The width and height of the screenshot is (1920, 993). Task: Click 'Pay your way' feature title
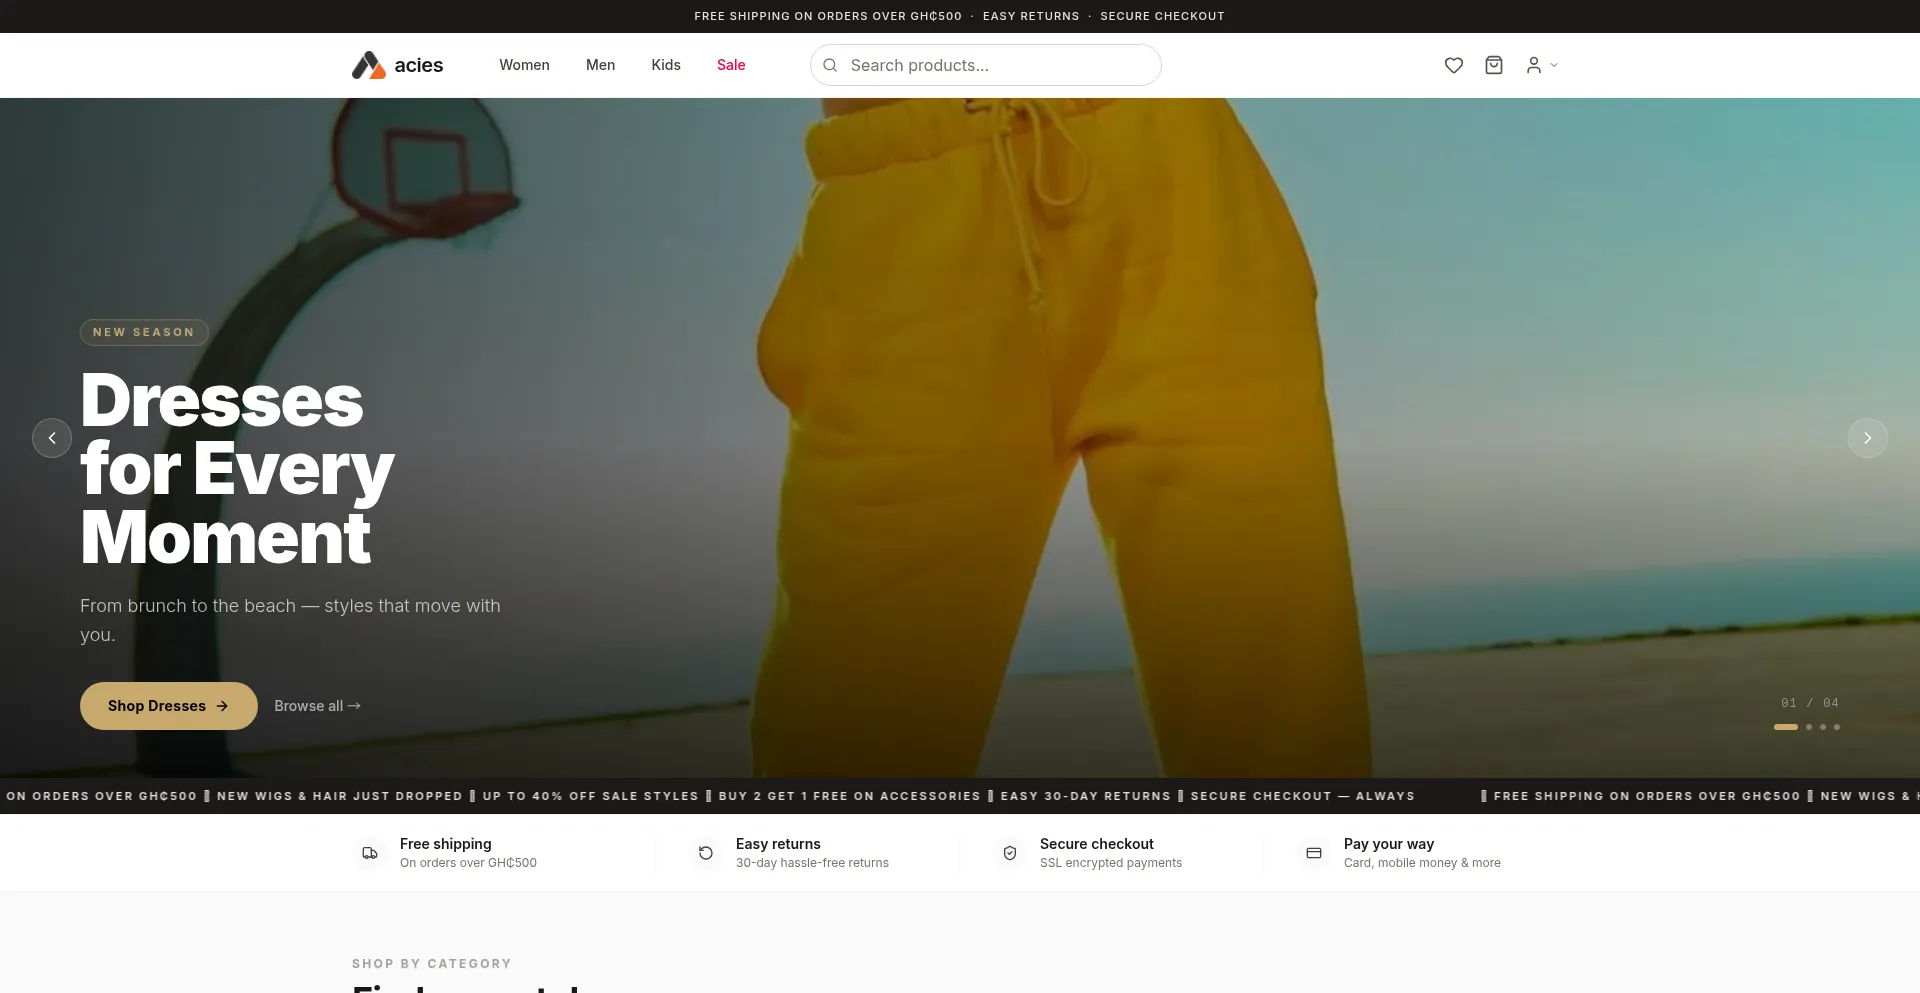1389,844
